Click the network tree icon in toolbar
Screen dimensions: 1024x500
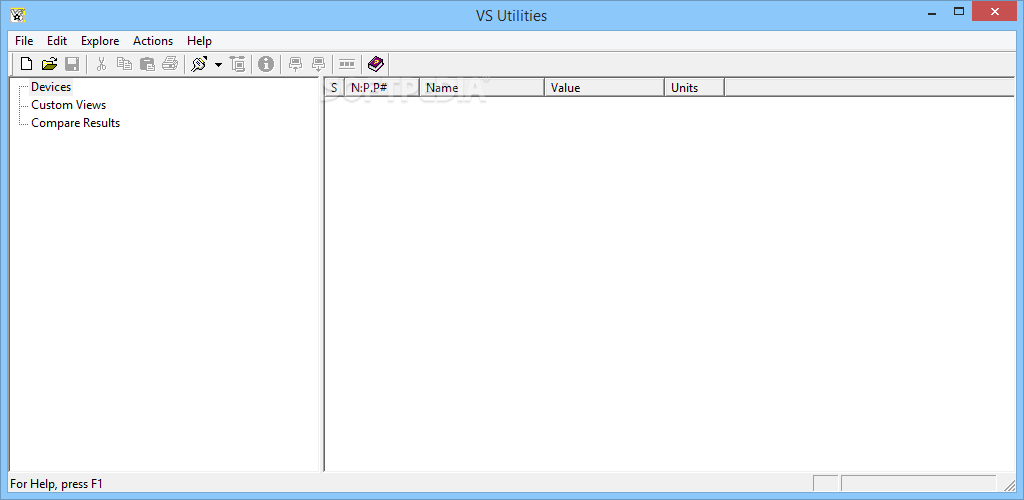238,64
